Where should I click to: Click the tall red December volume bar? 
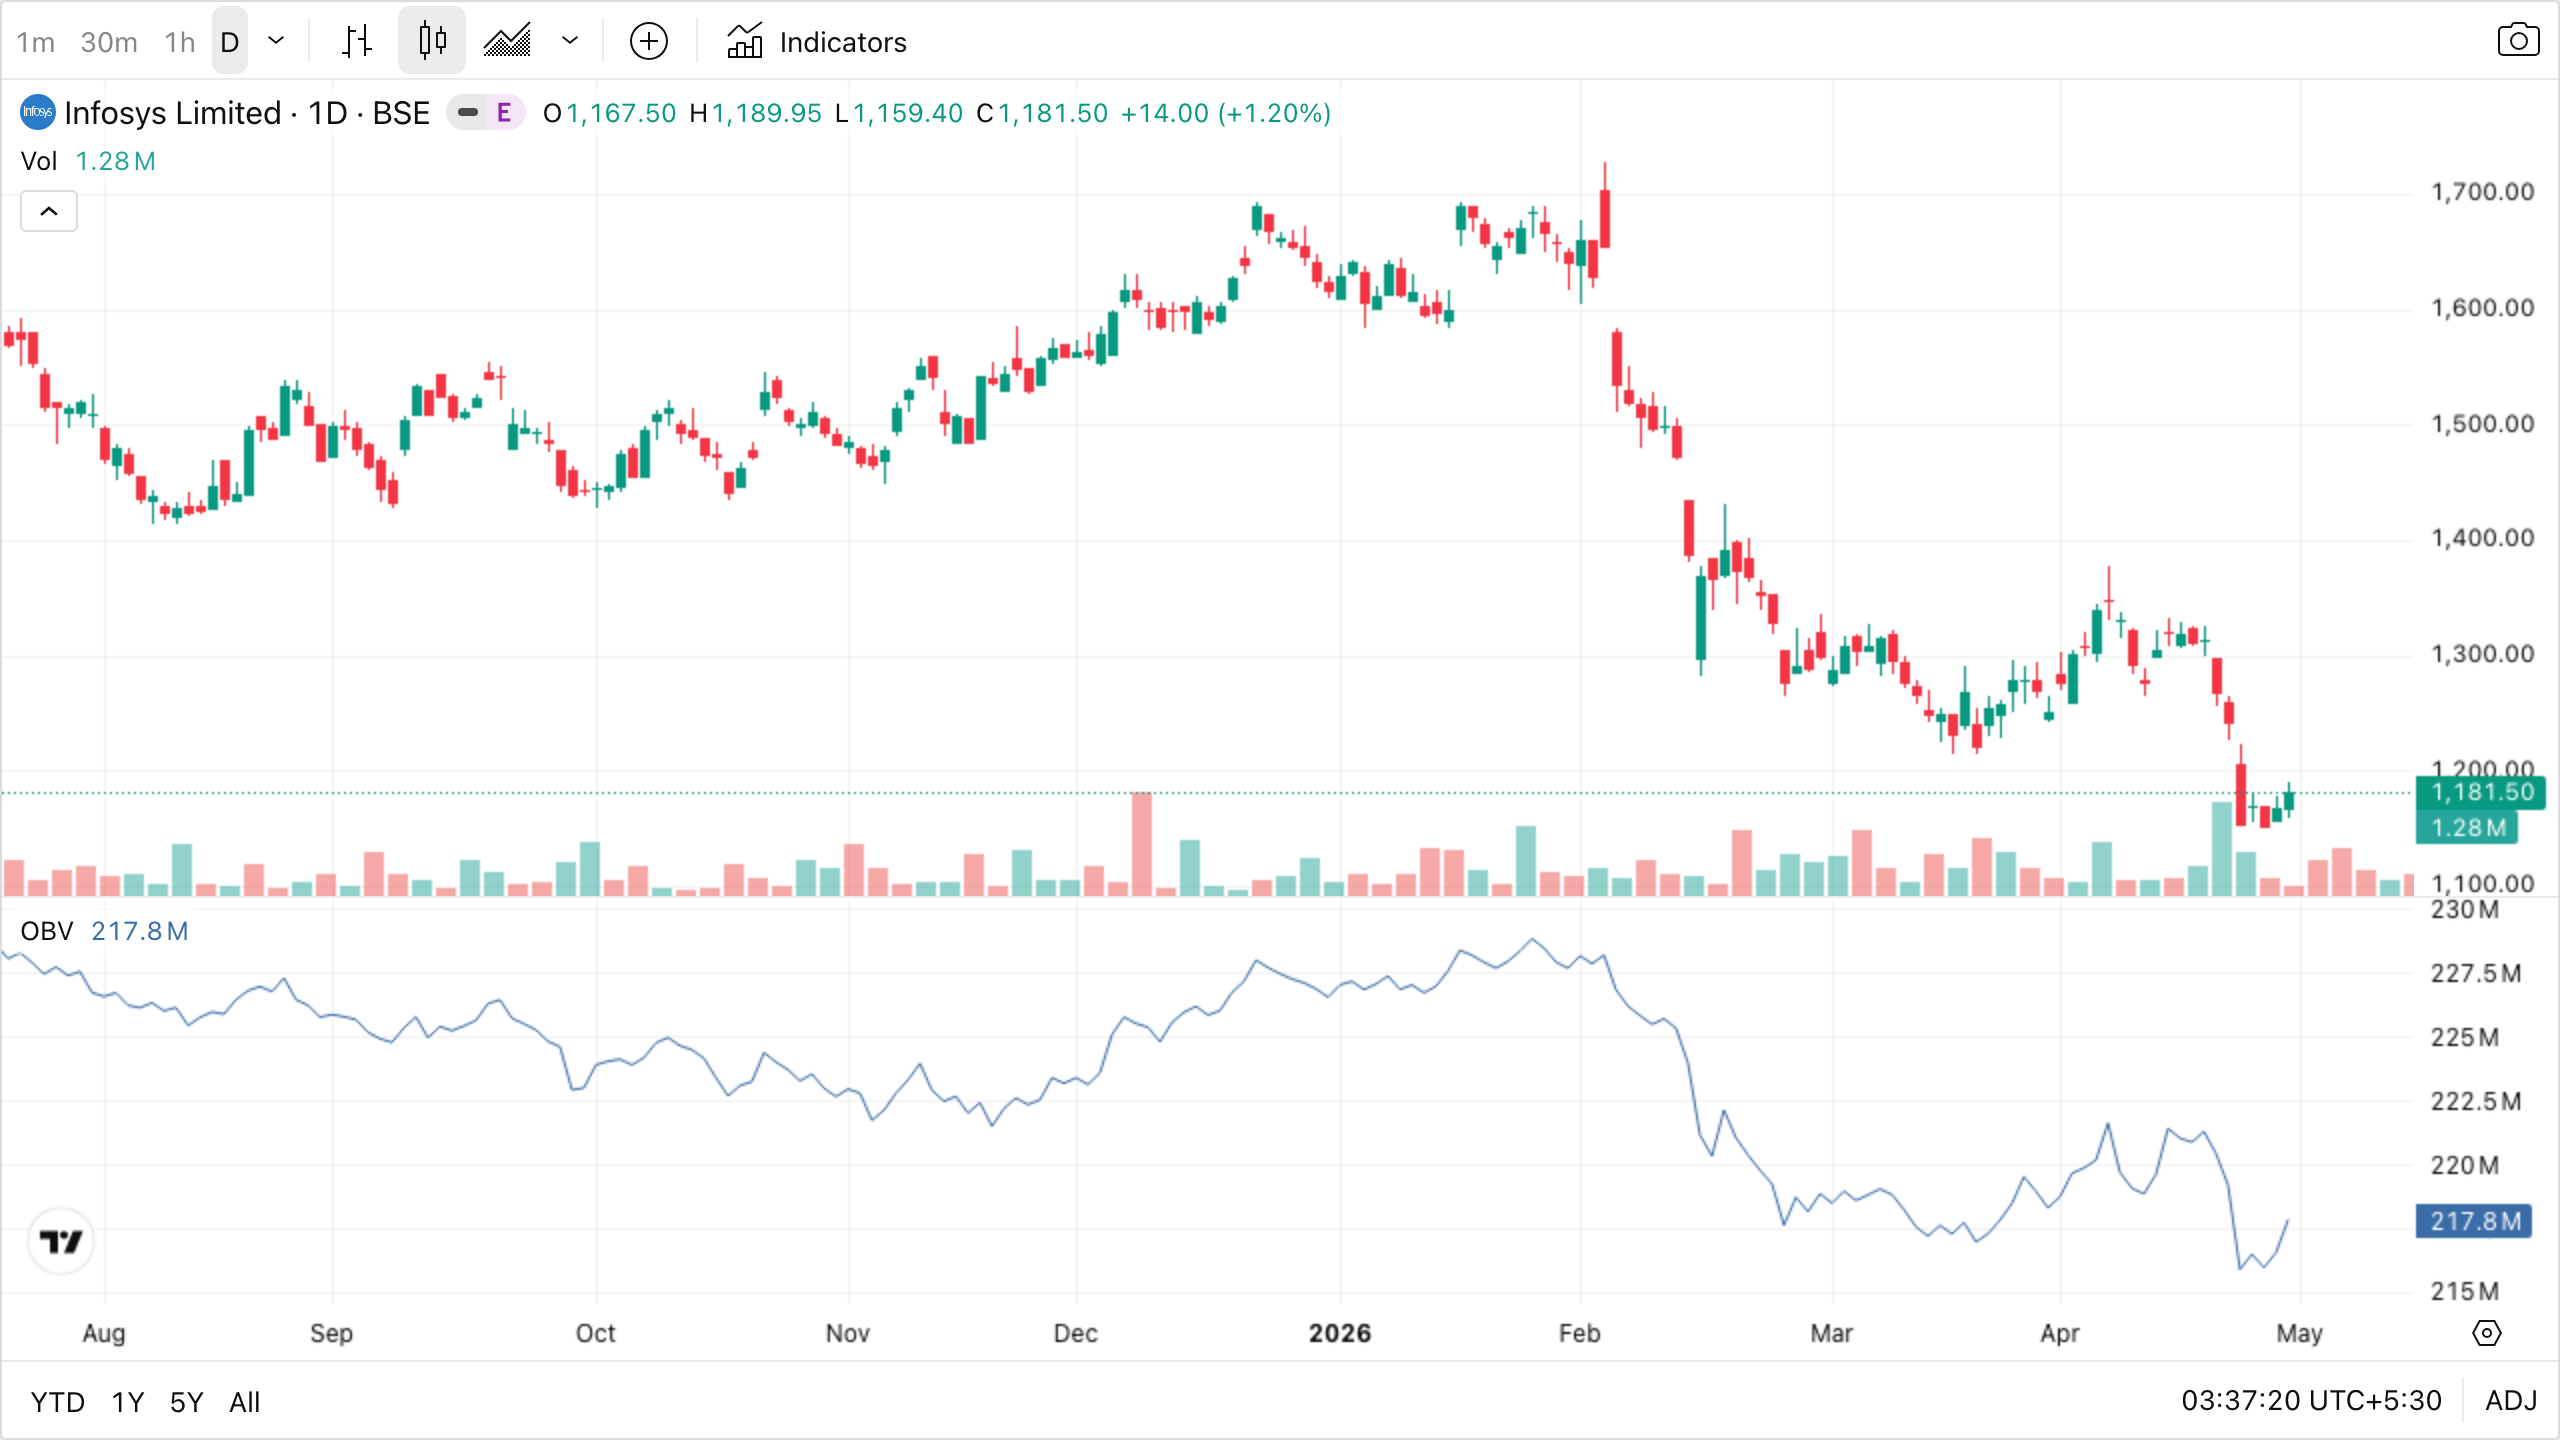1141,843
